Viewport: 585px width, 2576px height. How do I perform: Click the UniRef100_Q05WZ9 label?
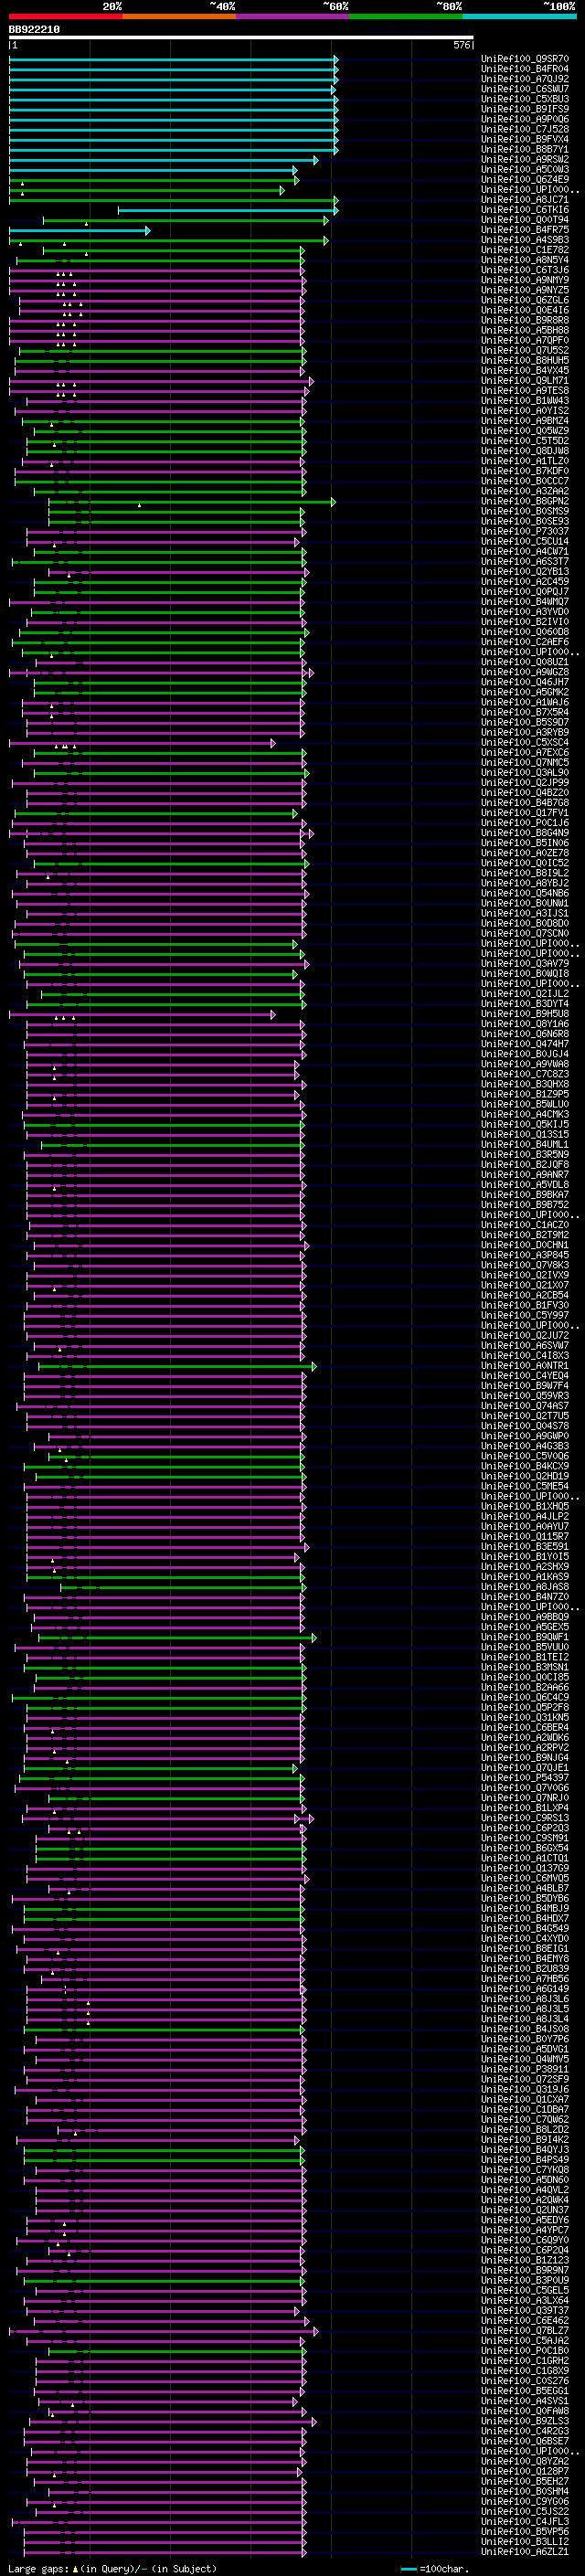525,431
